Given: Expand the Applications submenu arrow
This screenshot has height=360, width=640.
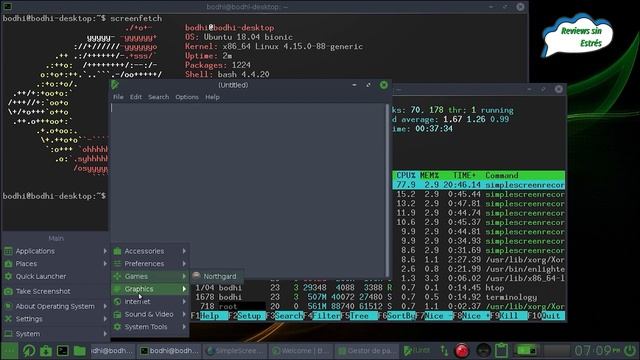Looking at the screenshot, I should (x=105, y=251).
